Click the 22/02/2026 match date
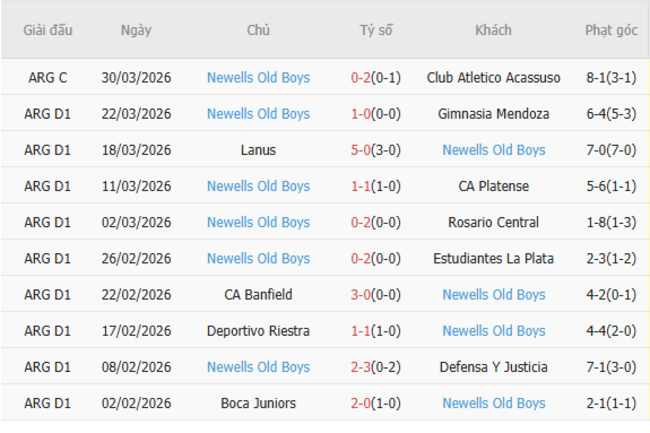The width and height of the screenshot is (650, 433). click(x=136, y=295)
